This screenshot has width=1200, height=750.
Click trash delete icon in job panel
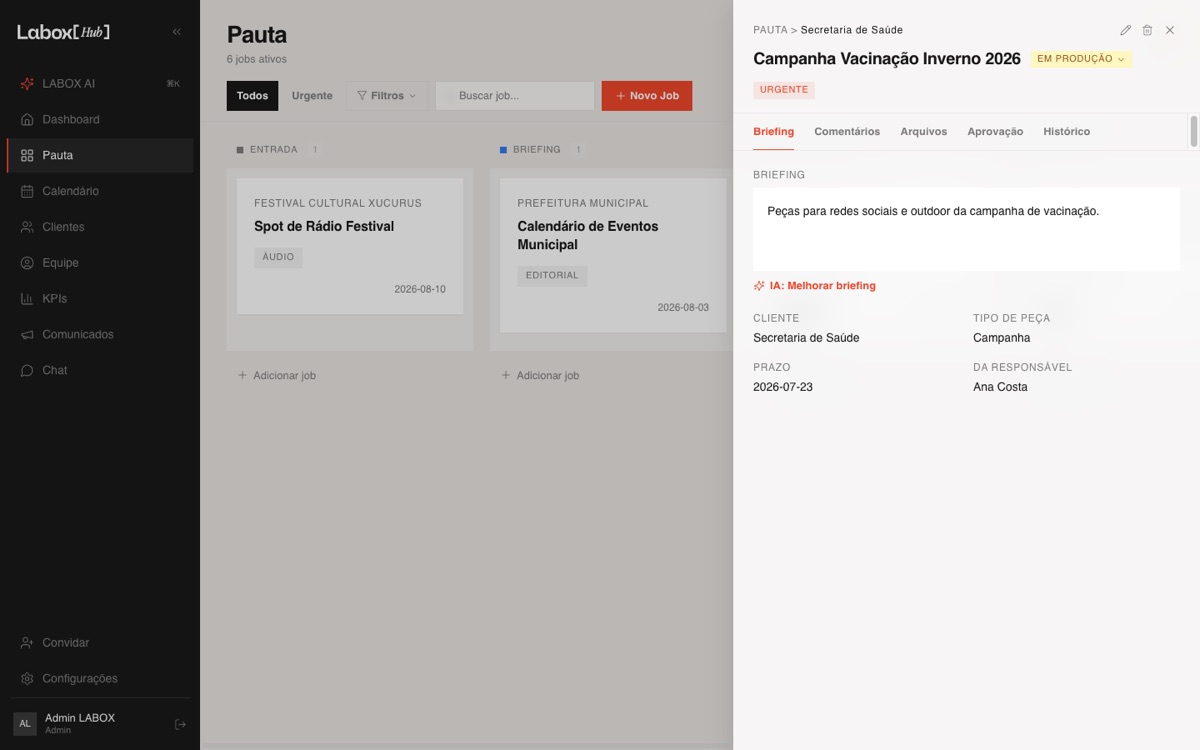pyautogui.click(x=1148, y=31)
